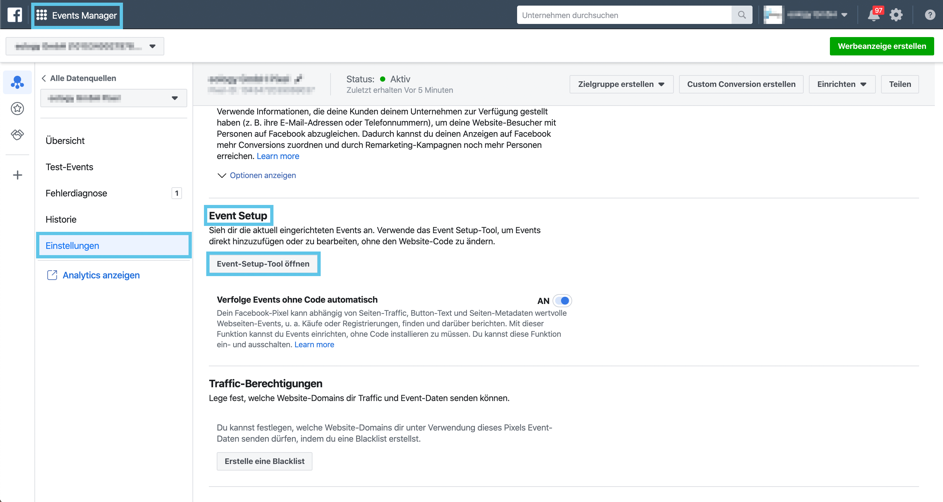Open the Test-Events tab
The image size is (943, 502).
coord(69,167)
